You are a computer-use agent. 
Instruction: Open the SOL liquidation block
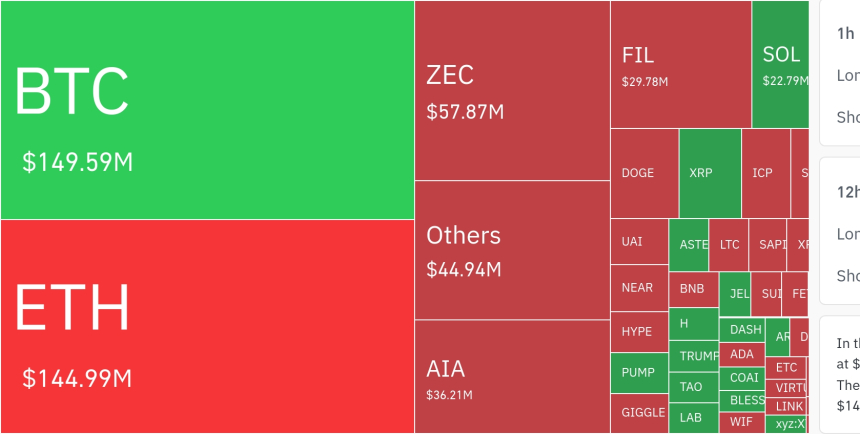[780, 65]
